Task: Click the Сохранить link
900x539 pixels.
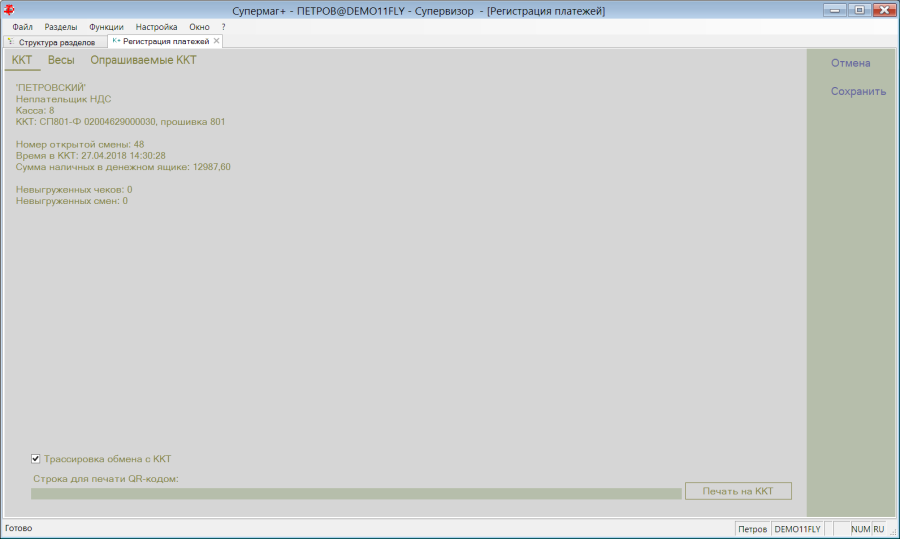Action: [x=858, y=91]
